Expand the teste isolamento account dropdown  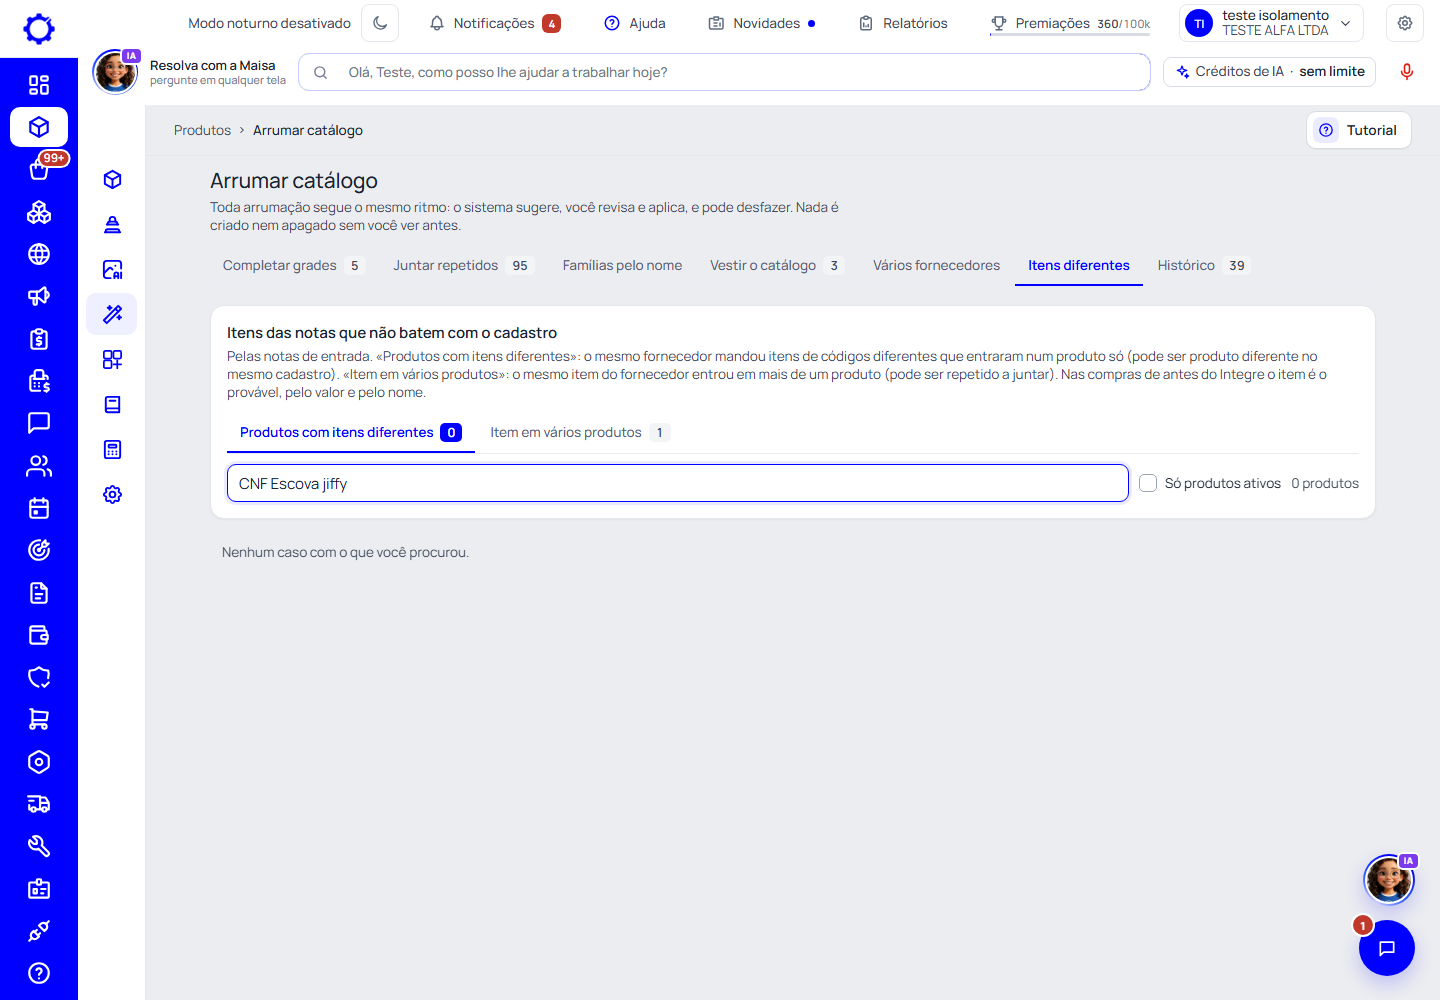tap(1271, 23)
